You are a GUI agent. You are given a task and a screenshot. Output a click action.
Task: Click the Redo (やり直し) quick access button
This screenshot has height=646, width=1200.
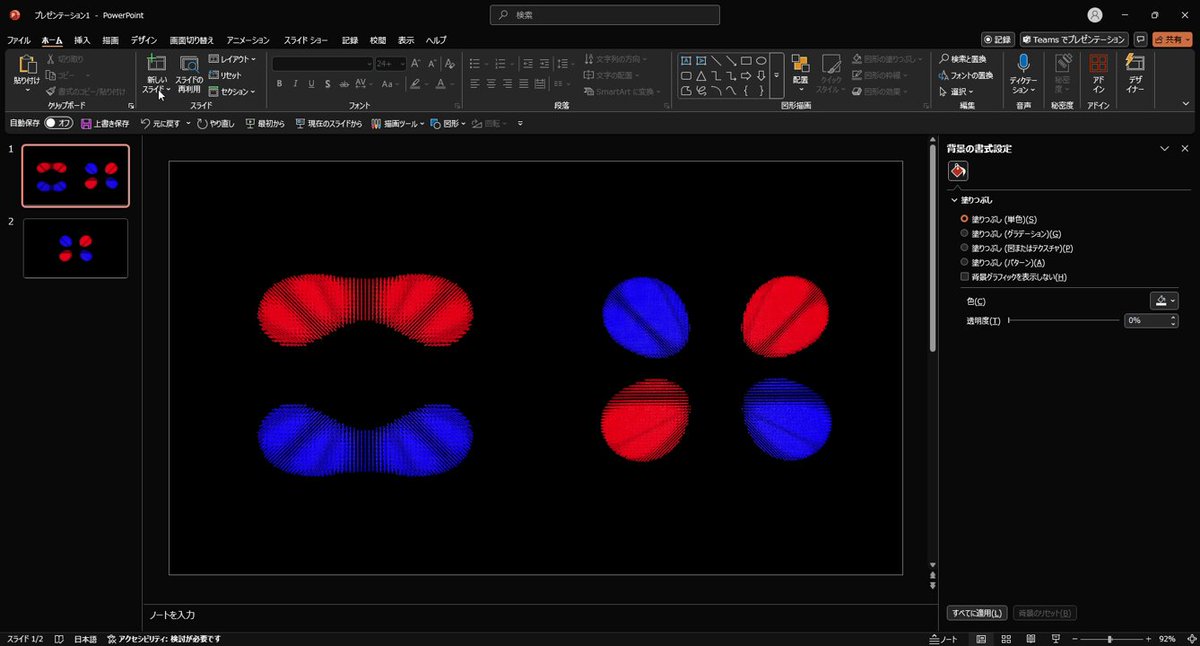[x=215, y=124]
